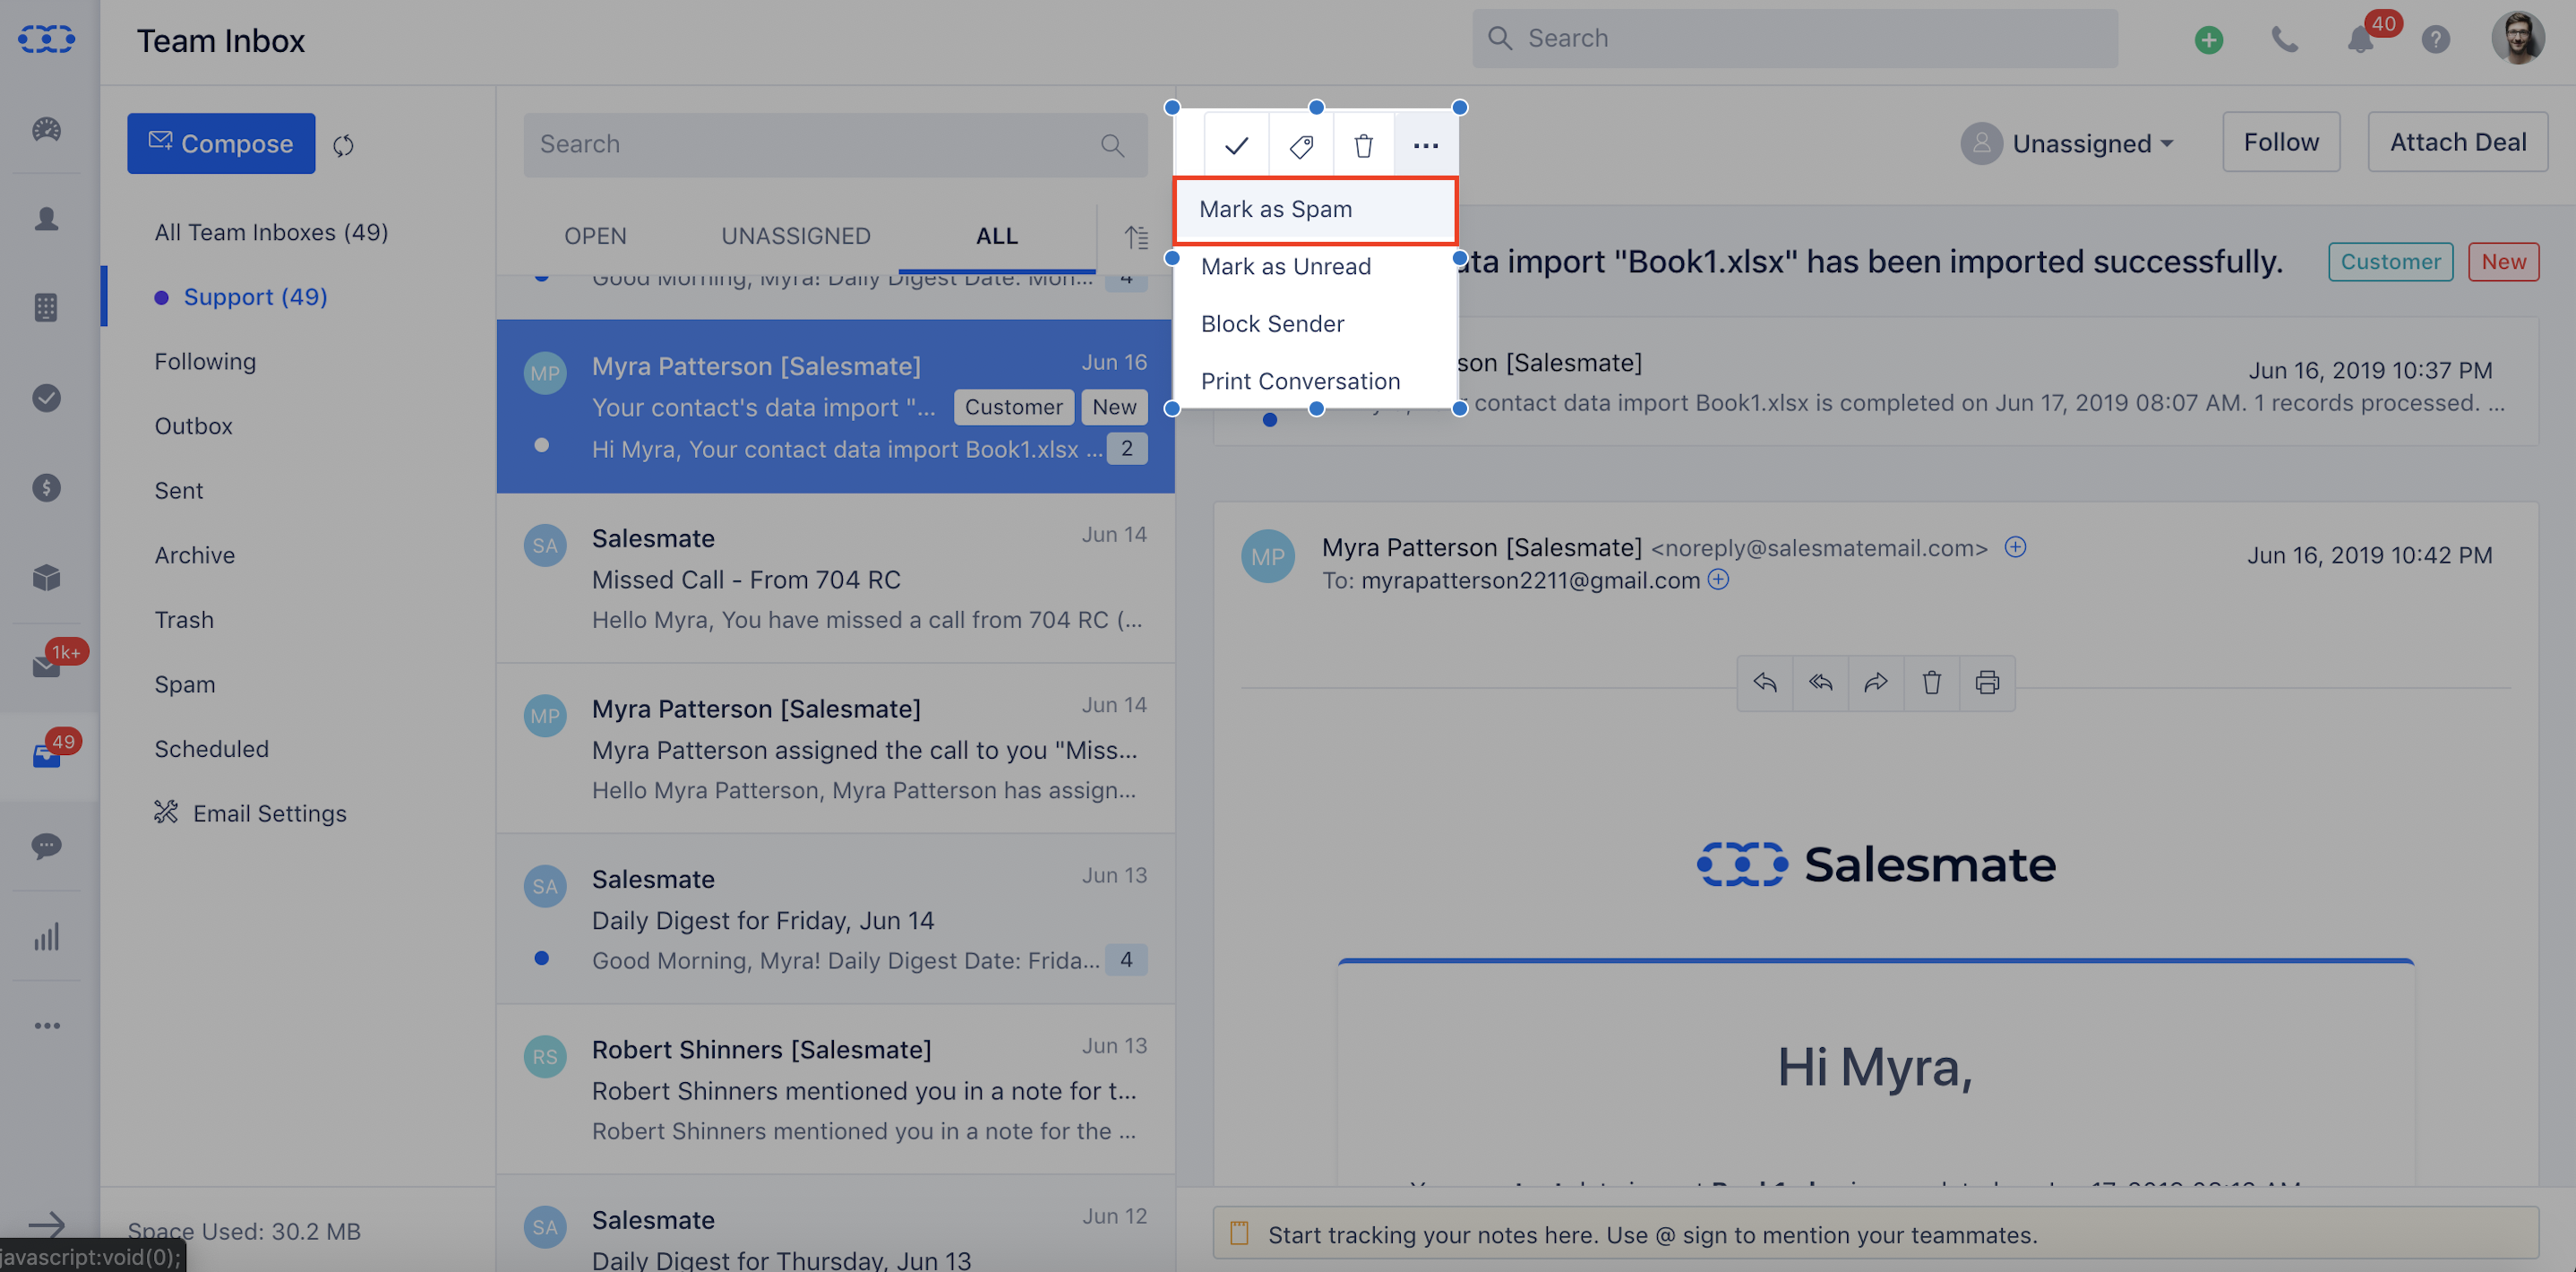Open the Archive folder
The height and width of the screenshot is (1272, 2576).
[194, 555]
